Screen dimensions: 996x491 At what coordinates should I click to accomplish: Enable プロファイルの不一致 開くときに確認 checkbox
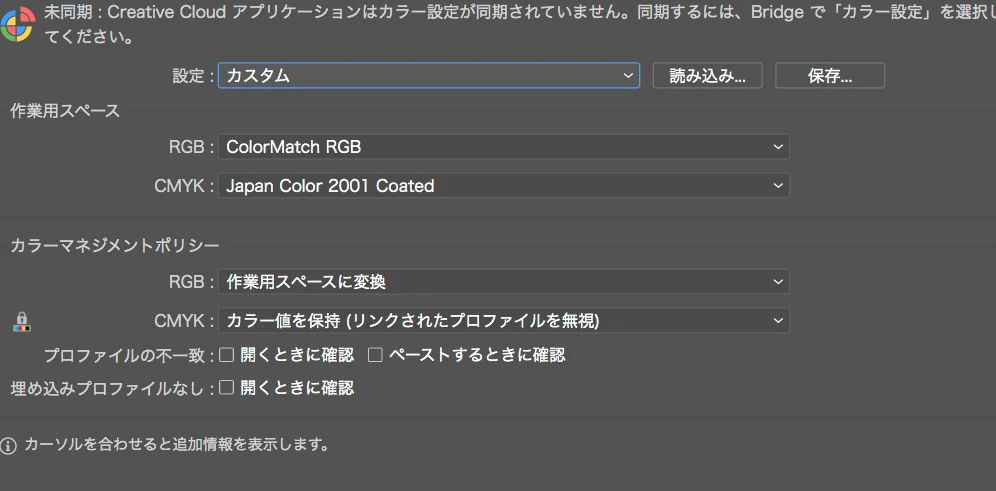coord(227,354)
